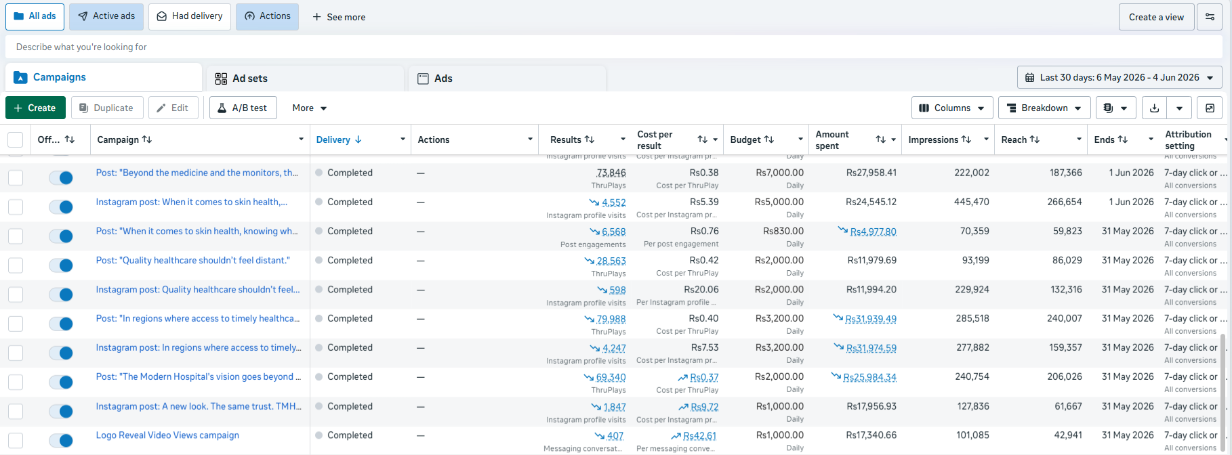This screenshot has width=1232, height=455.
Task: Sort by Cost per result arrows
Action: 702,140
